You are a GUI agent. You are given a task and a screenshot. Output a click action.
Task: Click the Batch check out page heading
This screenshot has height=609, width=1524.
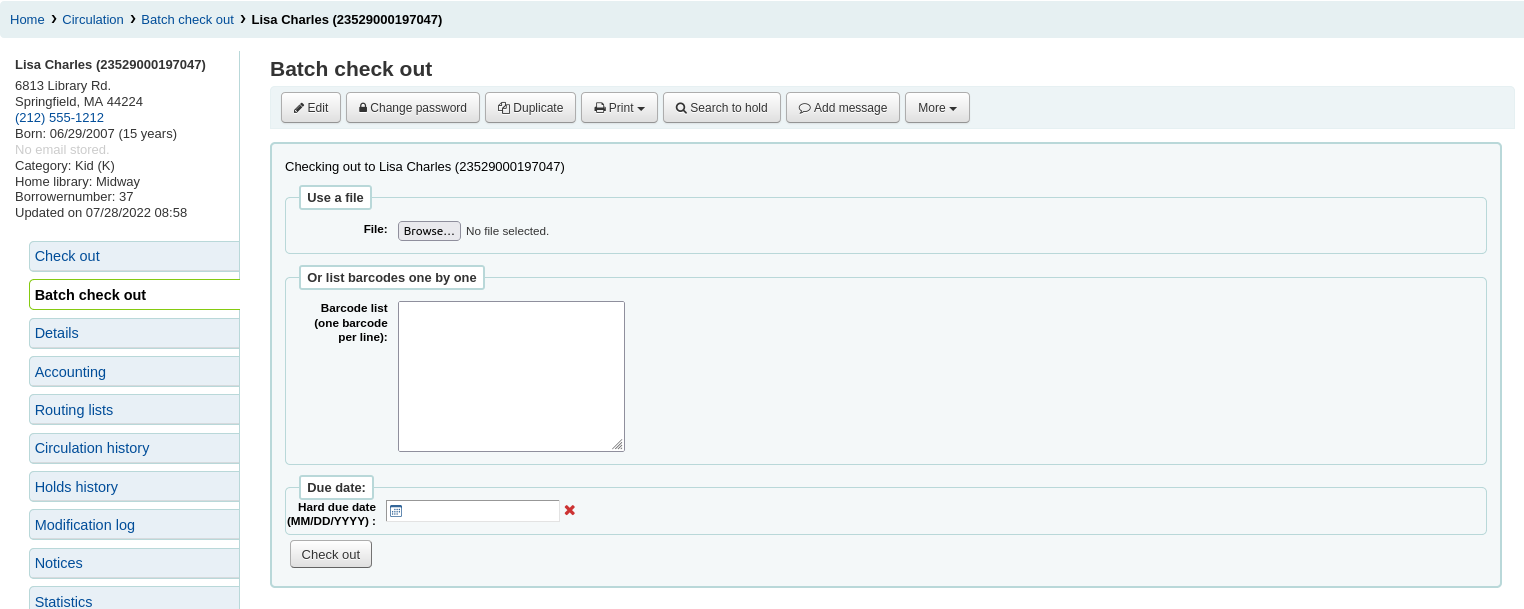[x=351, y=69]
